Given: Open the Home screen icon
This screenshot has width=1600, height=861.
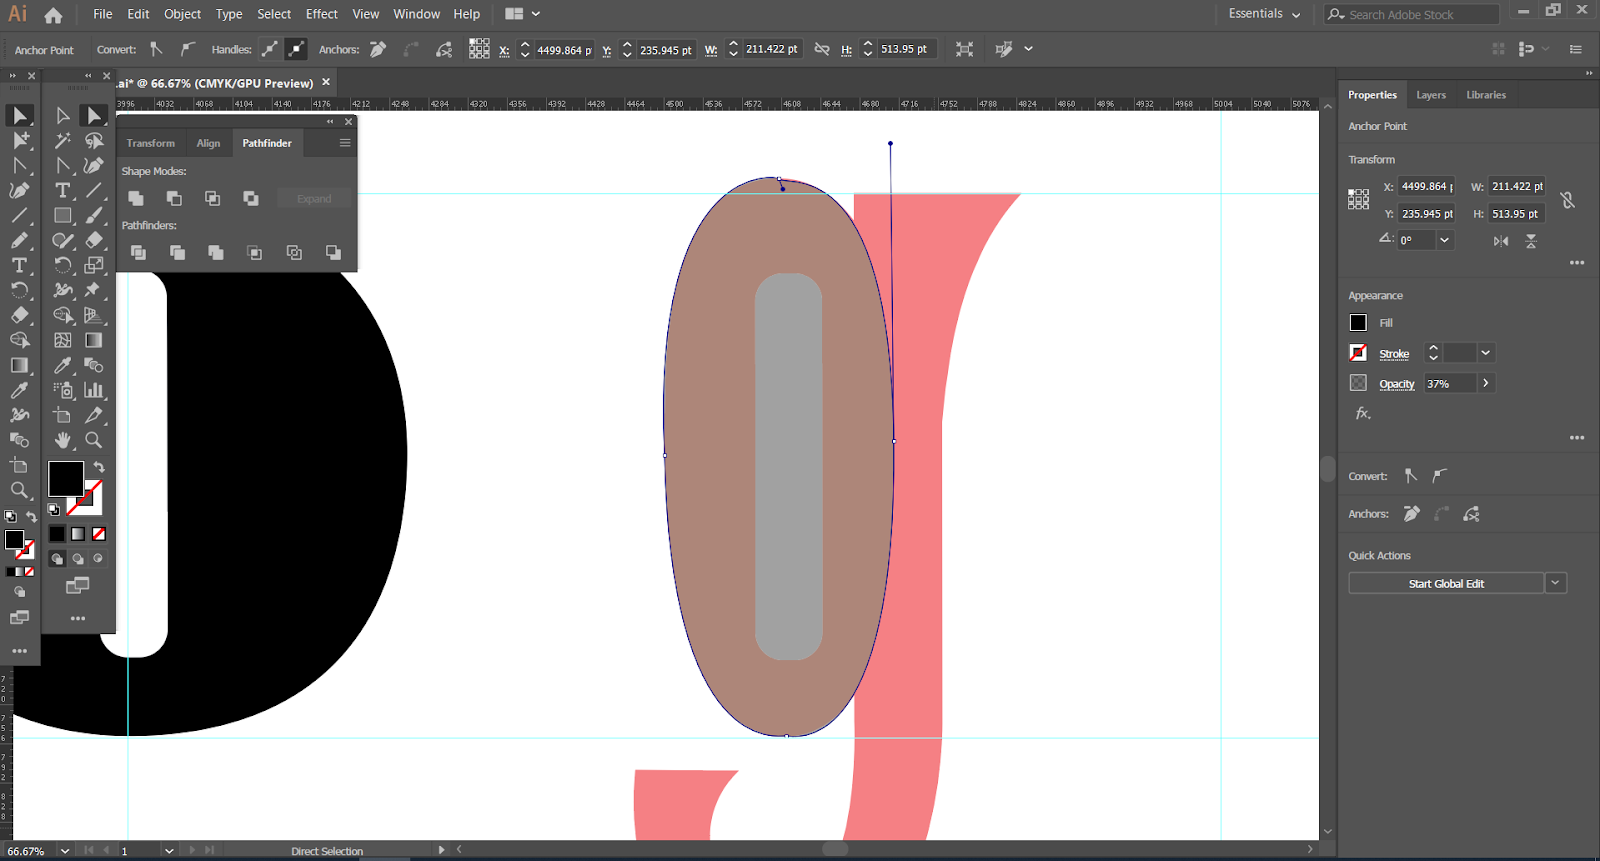Looking at the screenshot, I should [x=53, y=15].
